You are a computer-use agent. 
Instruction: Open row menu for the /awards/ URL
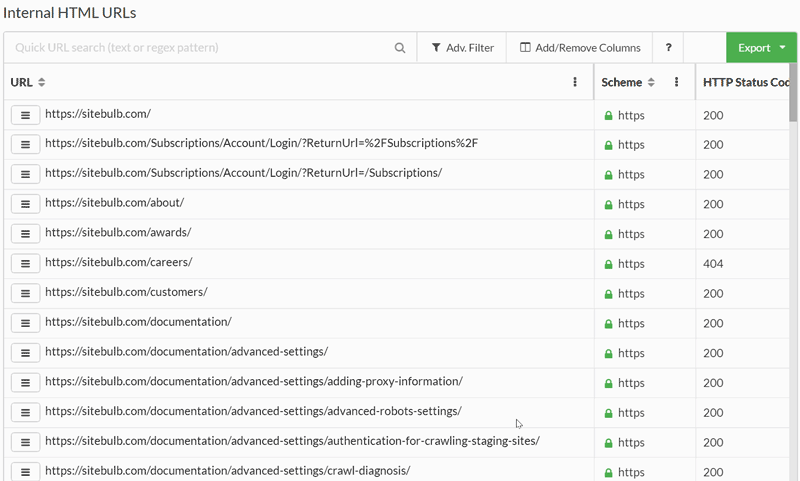[x=26, y=234]
